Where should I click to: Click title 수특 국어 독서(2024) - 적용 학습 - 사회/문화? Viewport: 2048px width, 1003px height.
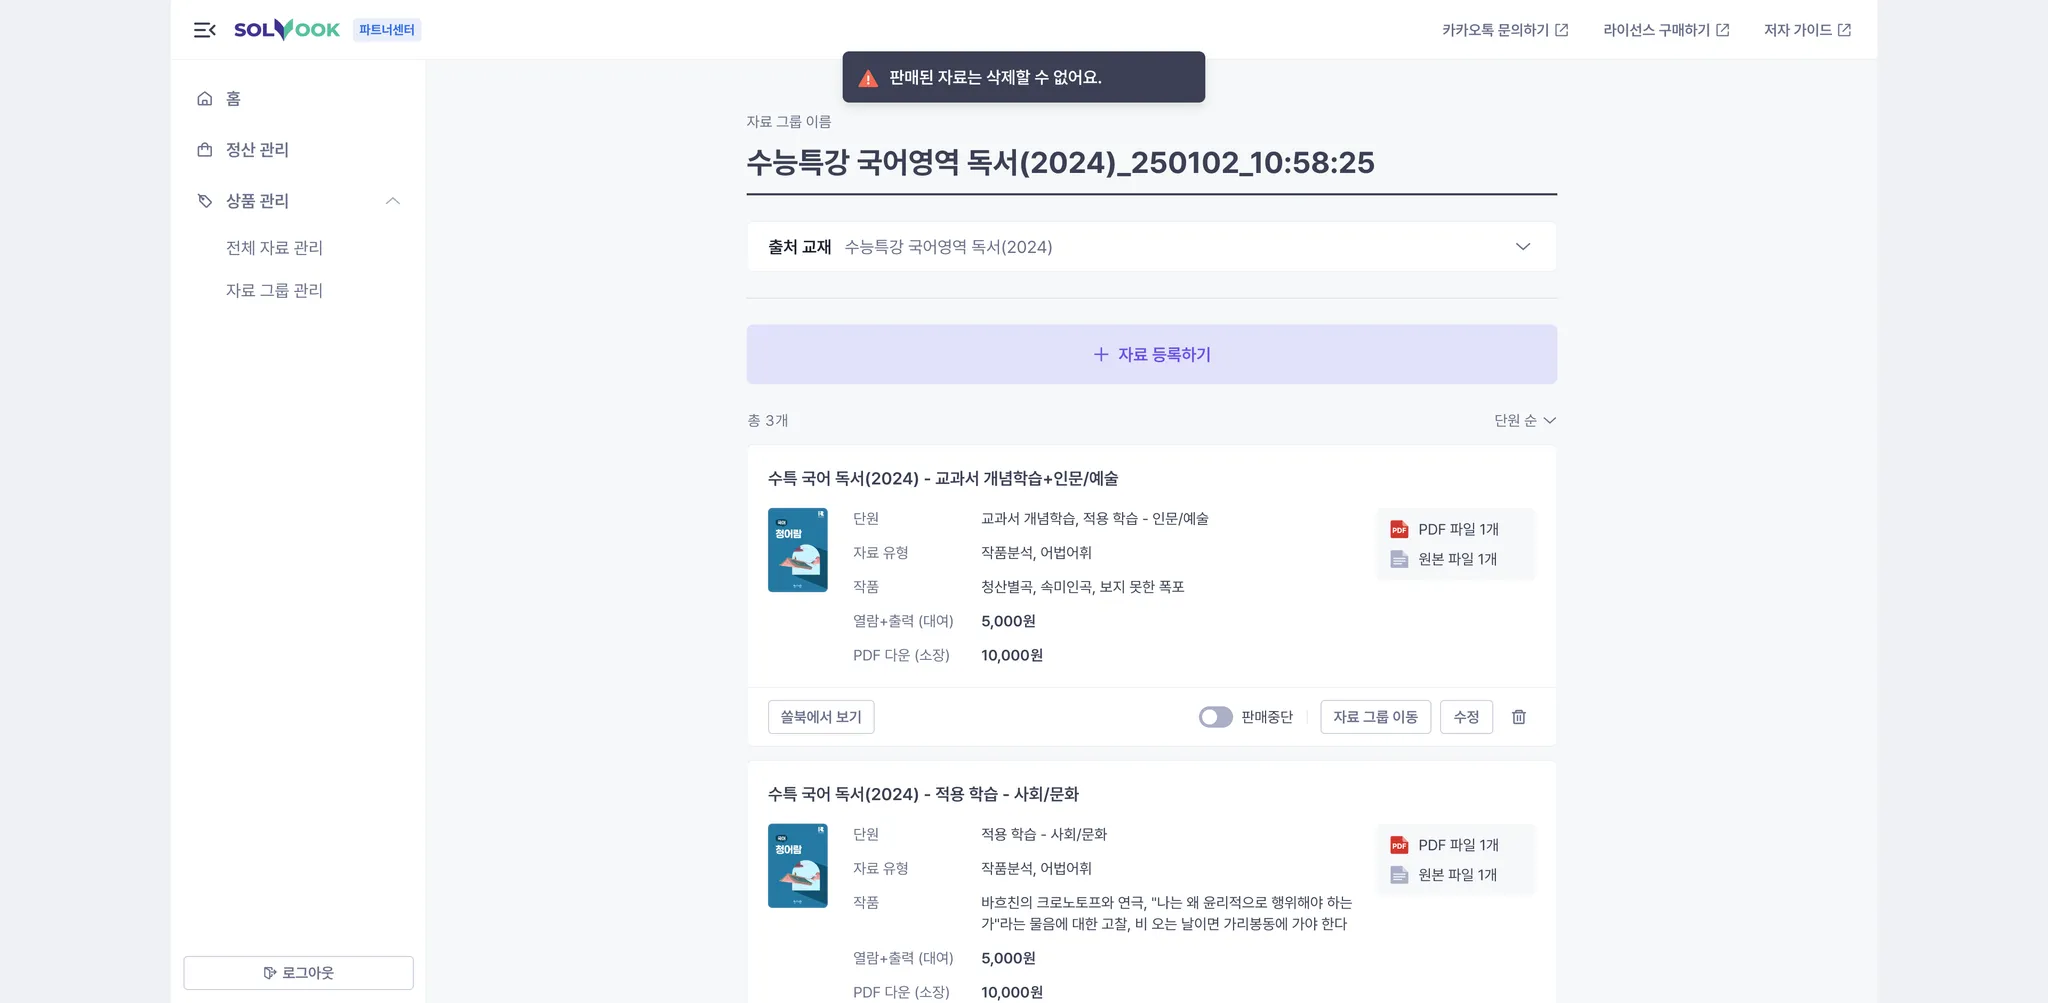(923, 794)
